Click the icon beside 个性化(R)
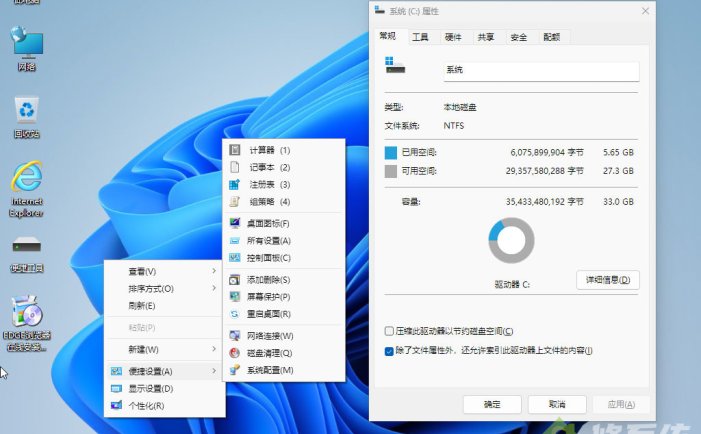 [116, 405]
